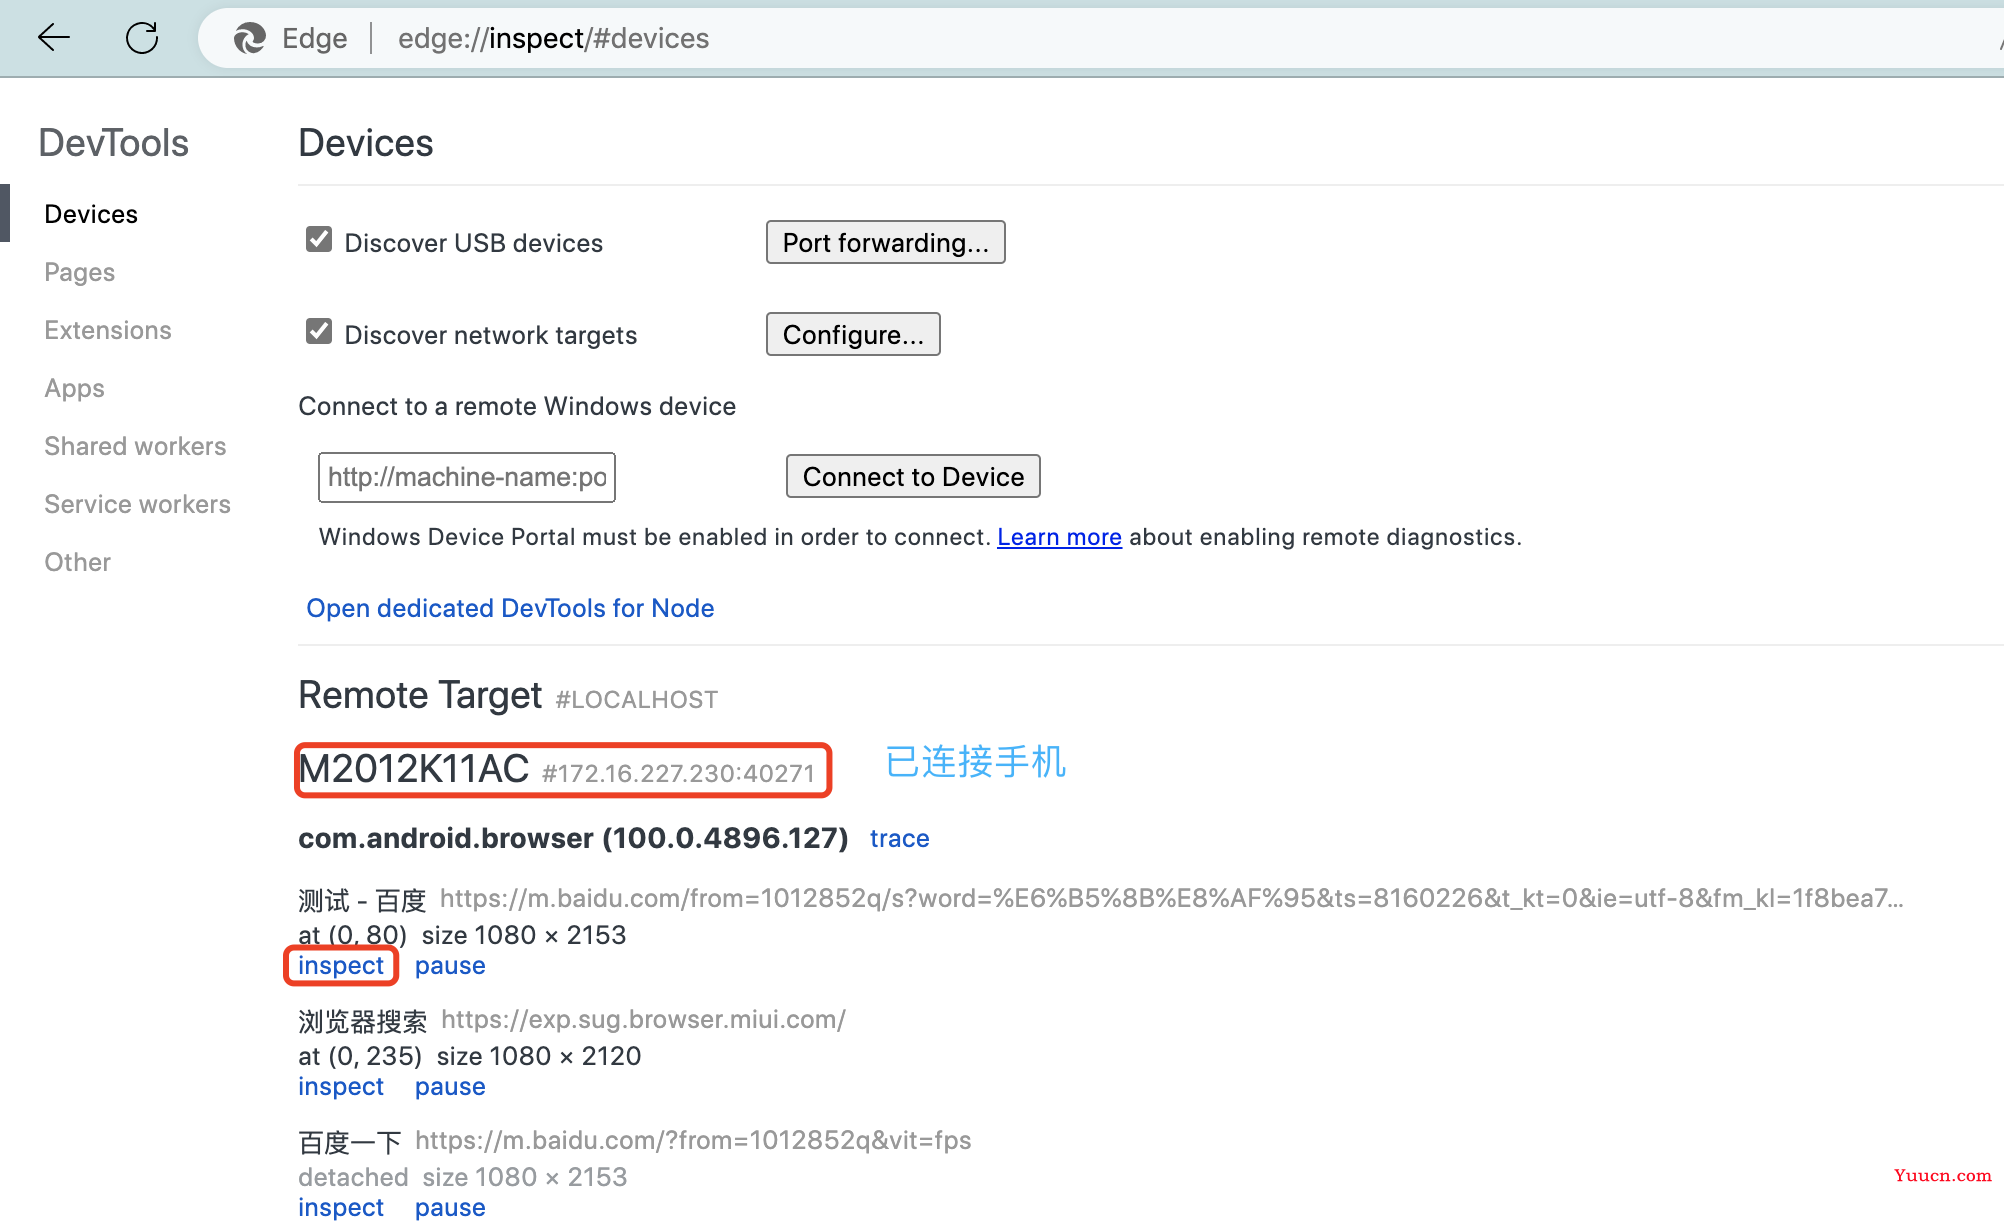Viewport: 2004px width, 1230px height.
Task: Click the 百度一下 page title
Action: [x=350, y=1142]
